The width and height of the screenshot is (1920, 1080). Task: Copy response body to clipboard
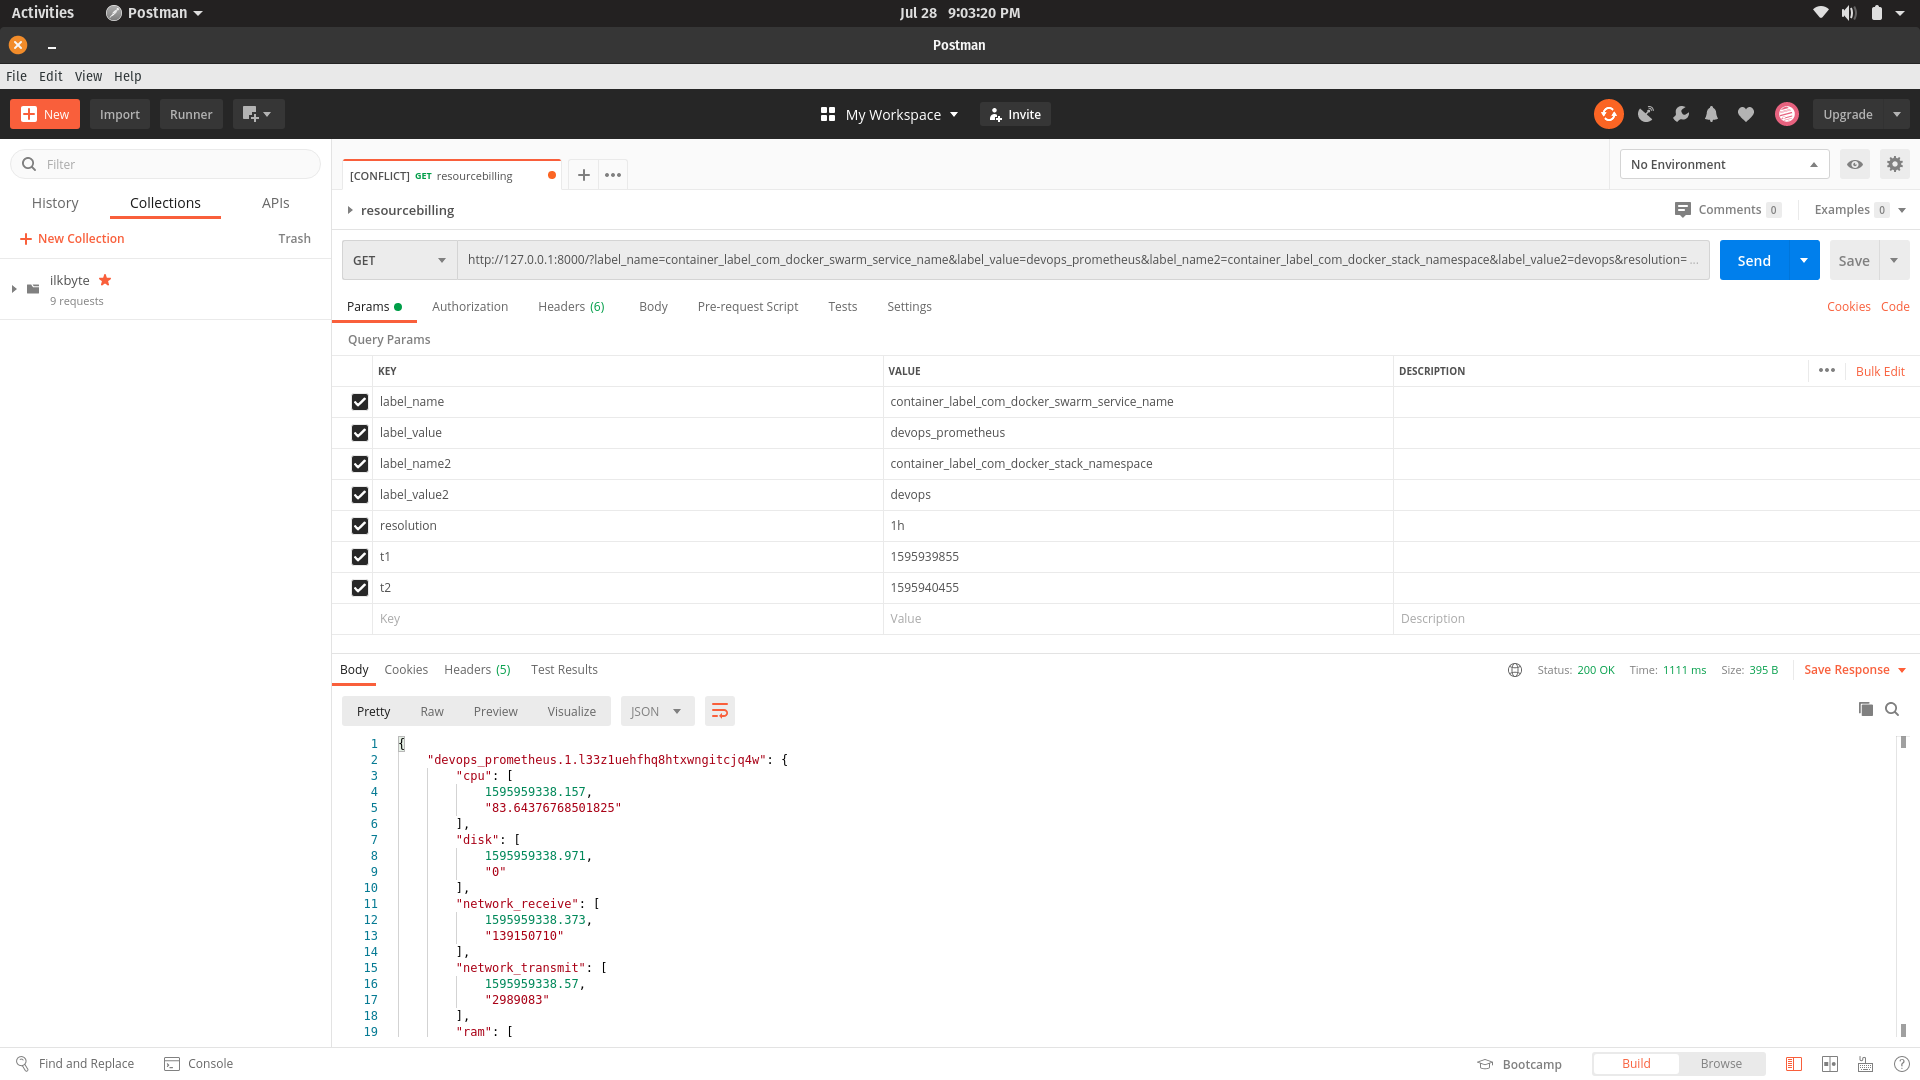coord(1865,709)
